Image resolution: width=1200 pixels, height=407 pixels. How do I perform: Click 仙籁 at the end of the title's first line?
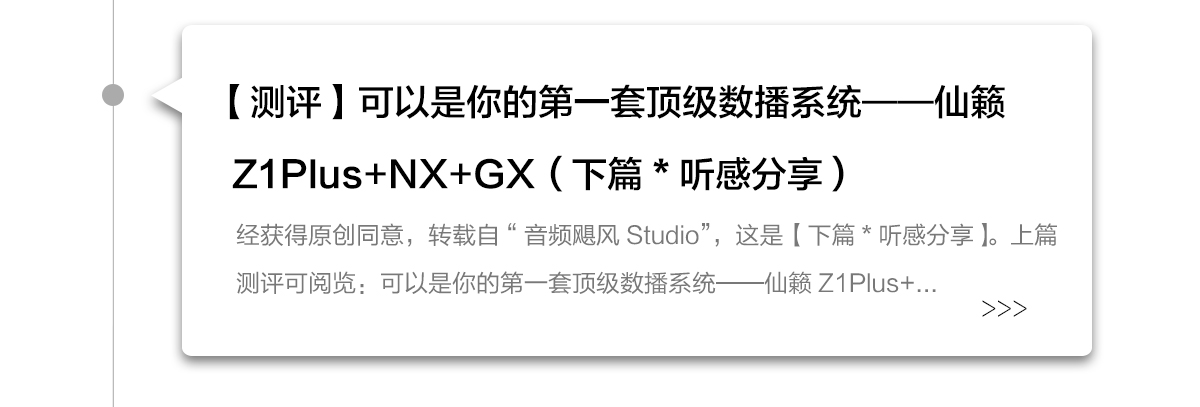(x=970, y=103)
